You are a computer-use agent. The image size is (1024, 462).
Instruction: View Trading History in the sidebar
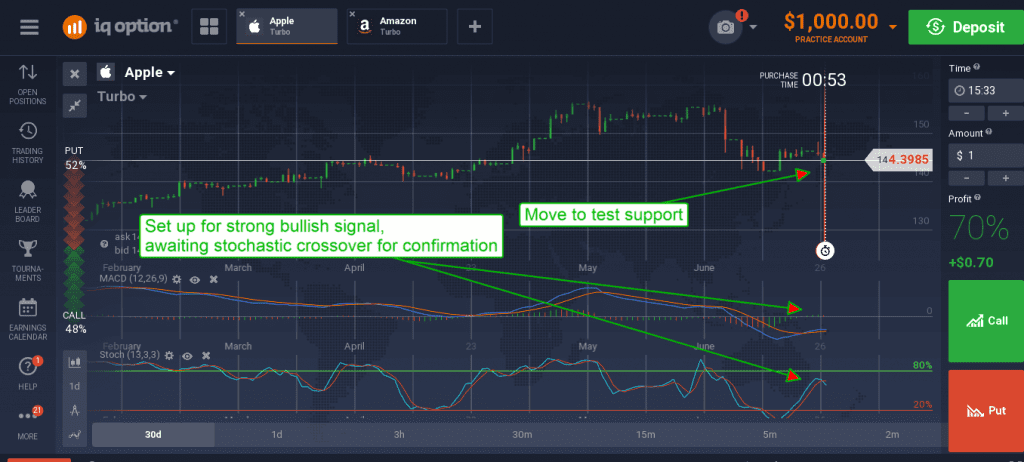(27, 142)
